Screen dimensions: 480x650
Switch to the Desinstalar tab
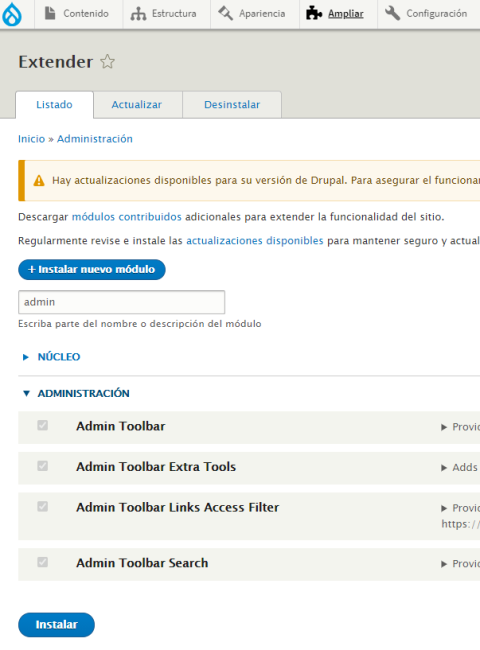232,105
